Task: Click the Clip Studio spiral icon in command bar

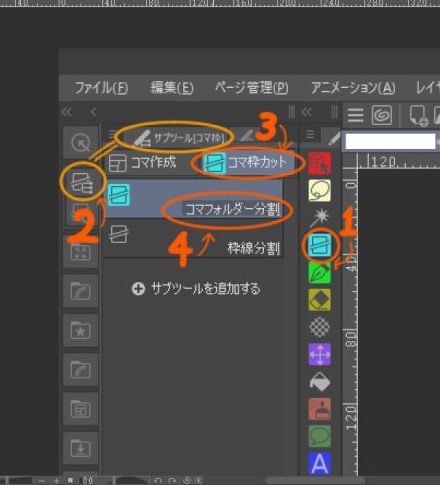Action: click(382, 115)
